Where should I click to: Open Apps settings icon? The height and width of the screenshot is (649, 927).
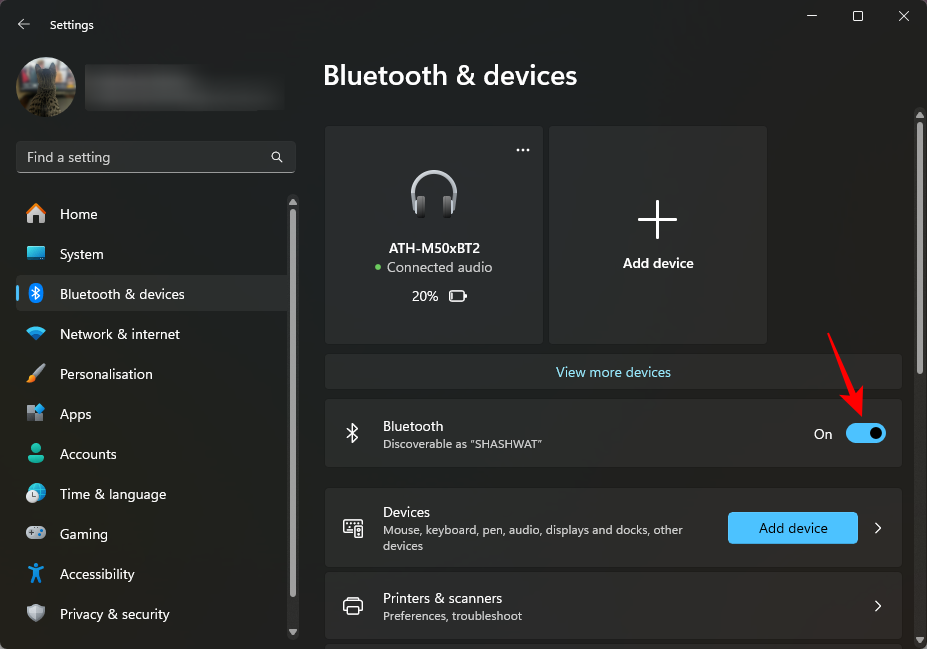(x=36, y=414)
